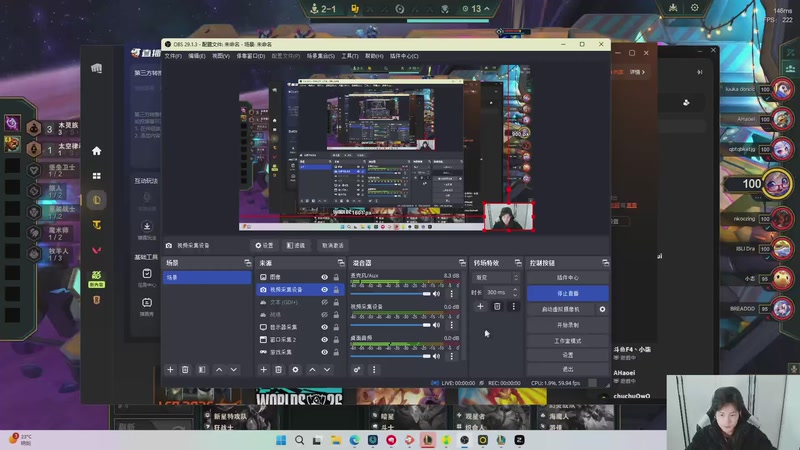Move source up arrow in the 来源 panel toolbar
The height and width of the screenshot is (450, 800).
312,369
